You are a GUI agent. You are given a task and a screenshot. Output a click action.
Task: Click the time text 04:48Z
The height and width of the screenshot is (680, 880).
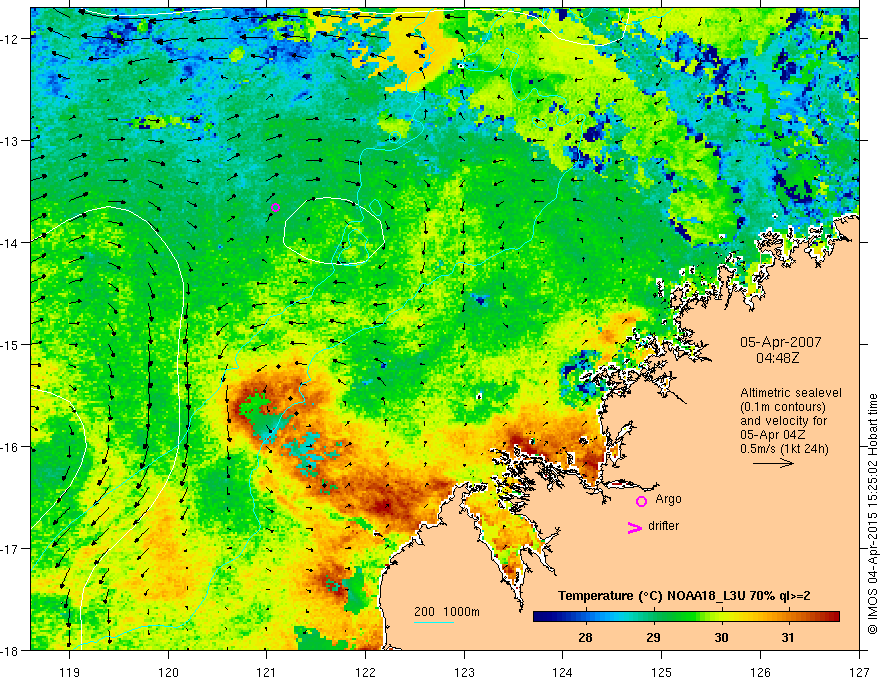[777, 357]
